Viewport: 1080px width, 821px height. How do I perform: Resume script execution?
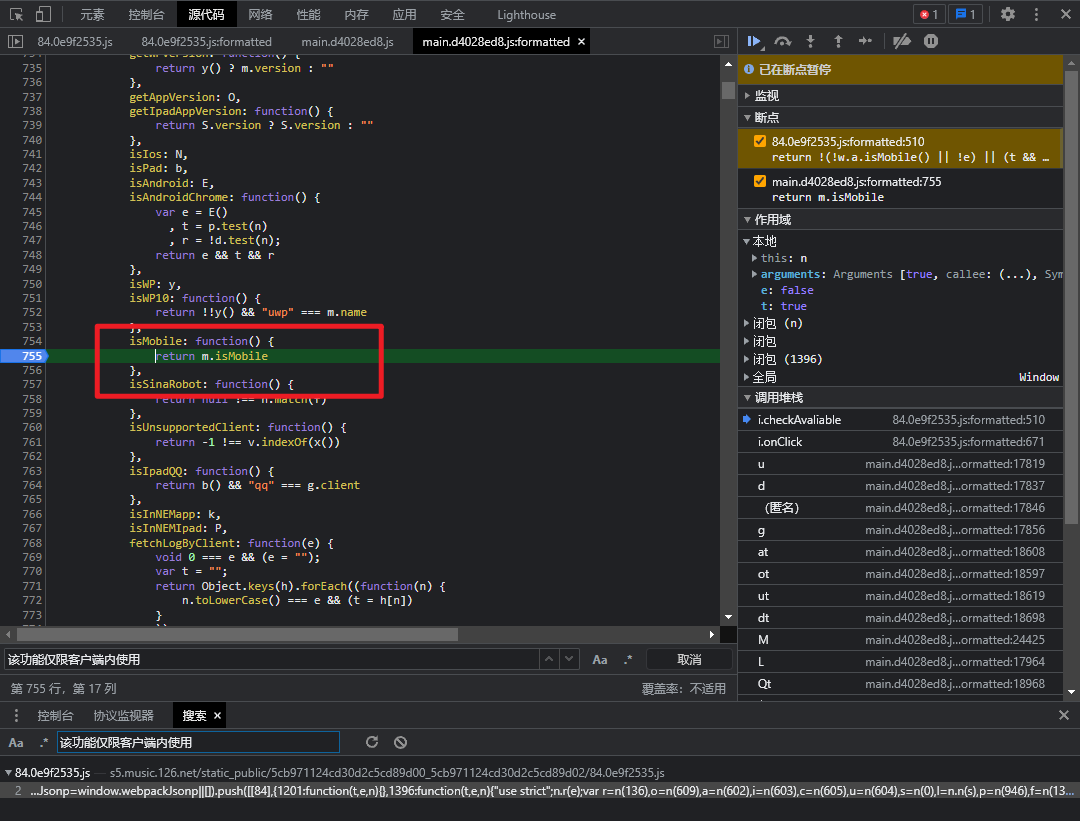coord(754,42)
